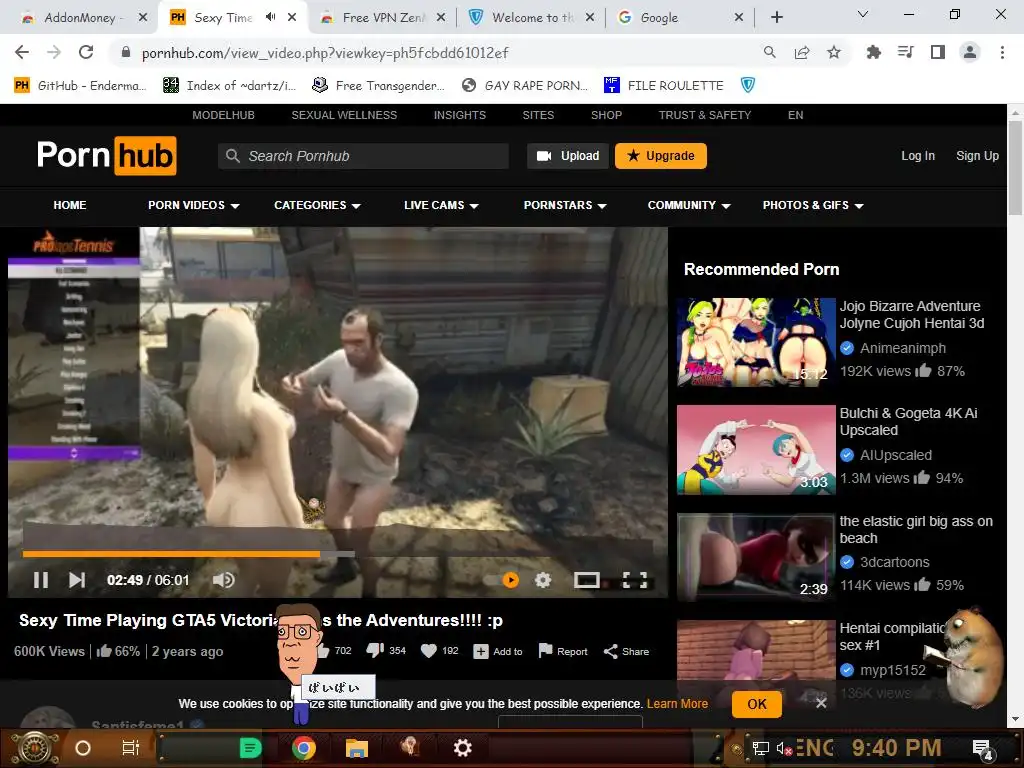Open a new browser tab
Image resolution: width=1024 pixels, height=768 pixels.
pos(776,18)
